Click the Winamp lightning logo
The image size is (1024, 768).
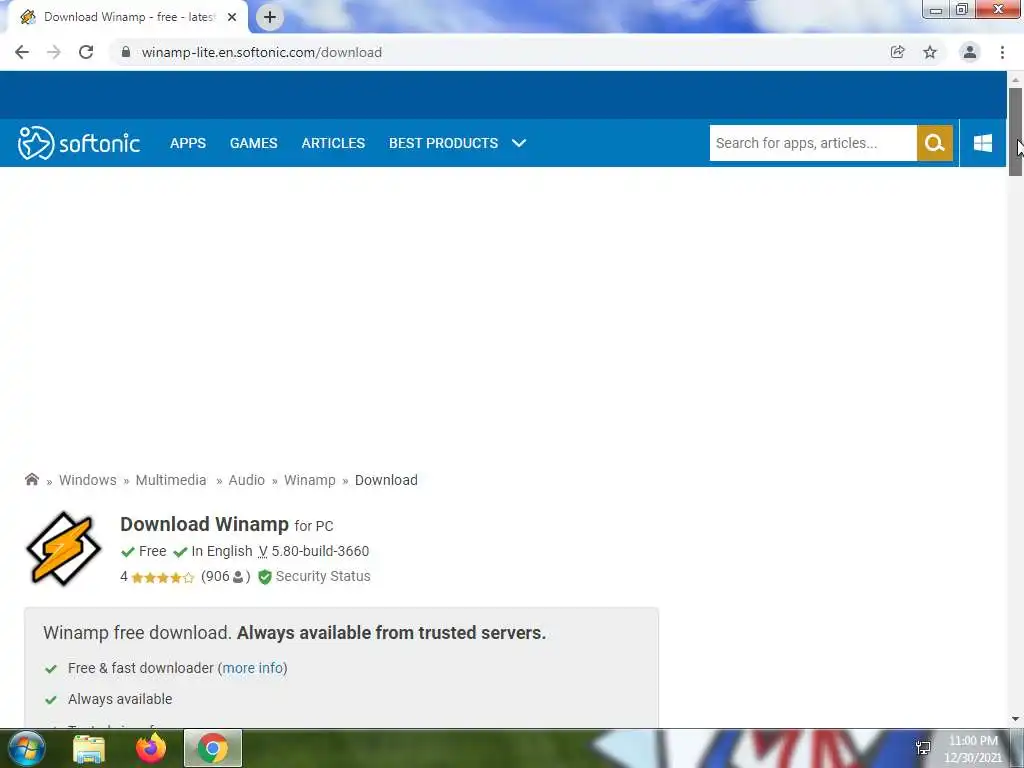[x=63, y=549]
